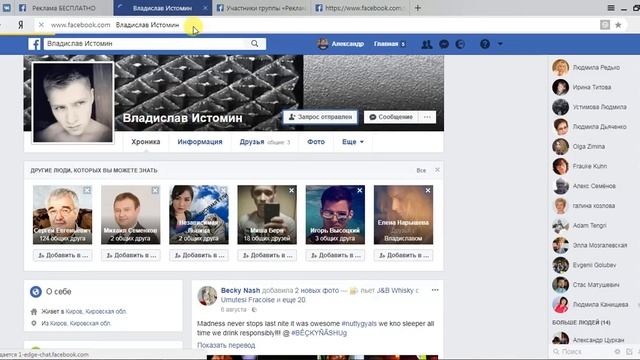Dismiss the Игорь Высоцкий suggestion card
Viewport: 640px width, 360px height.
point(360,190)
